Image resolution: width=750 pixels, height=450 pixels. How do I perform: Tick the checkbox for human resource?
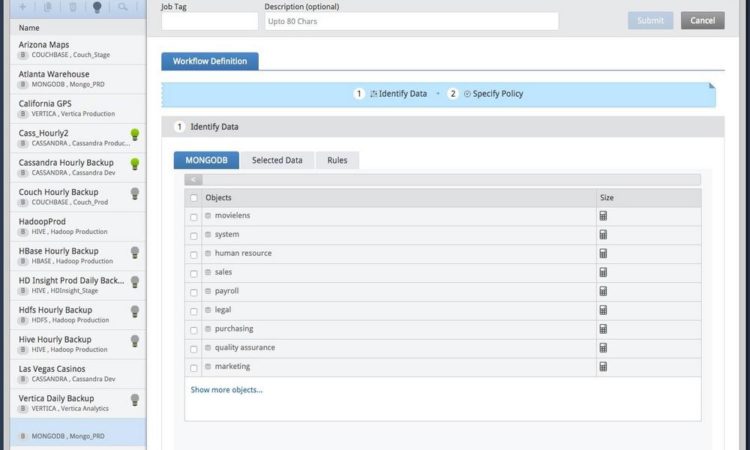tap(194, 254)
